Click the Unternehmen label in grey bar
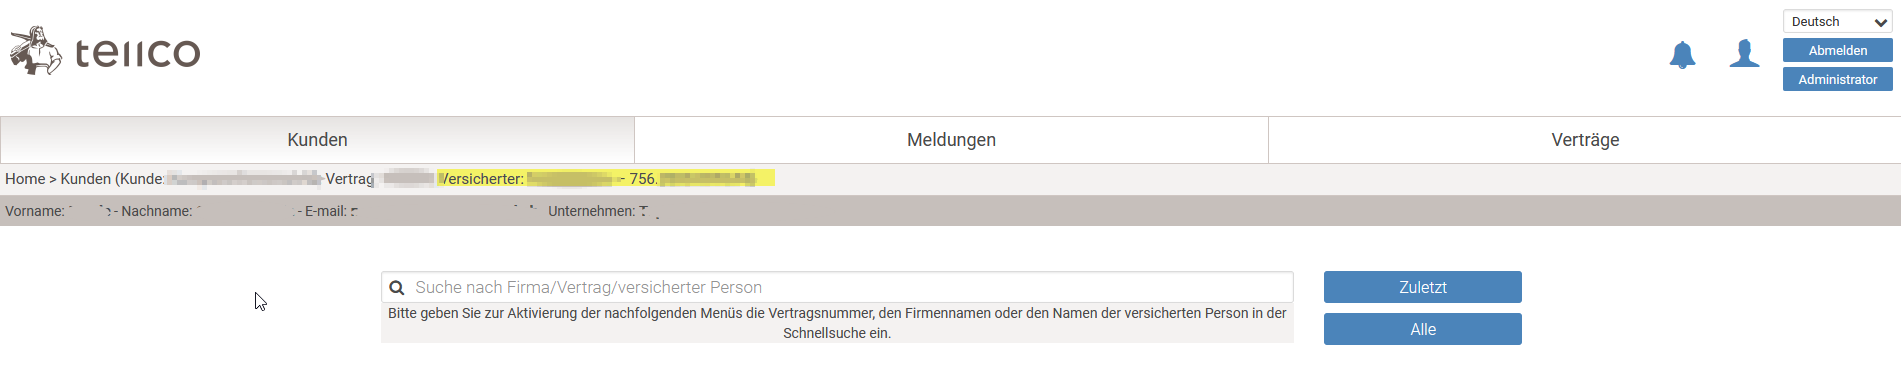This screenshot has height=375, width=1901. click(x=591, y=211)
